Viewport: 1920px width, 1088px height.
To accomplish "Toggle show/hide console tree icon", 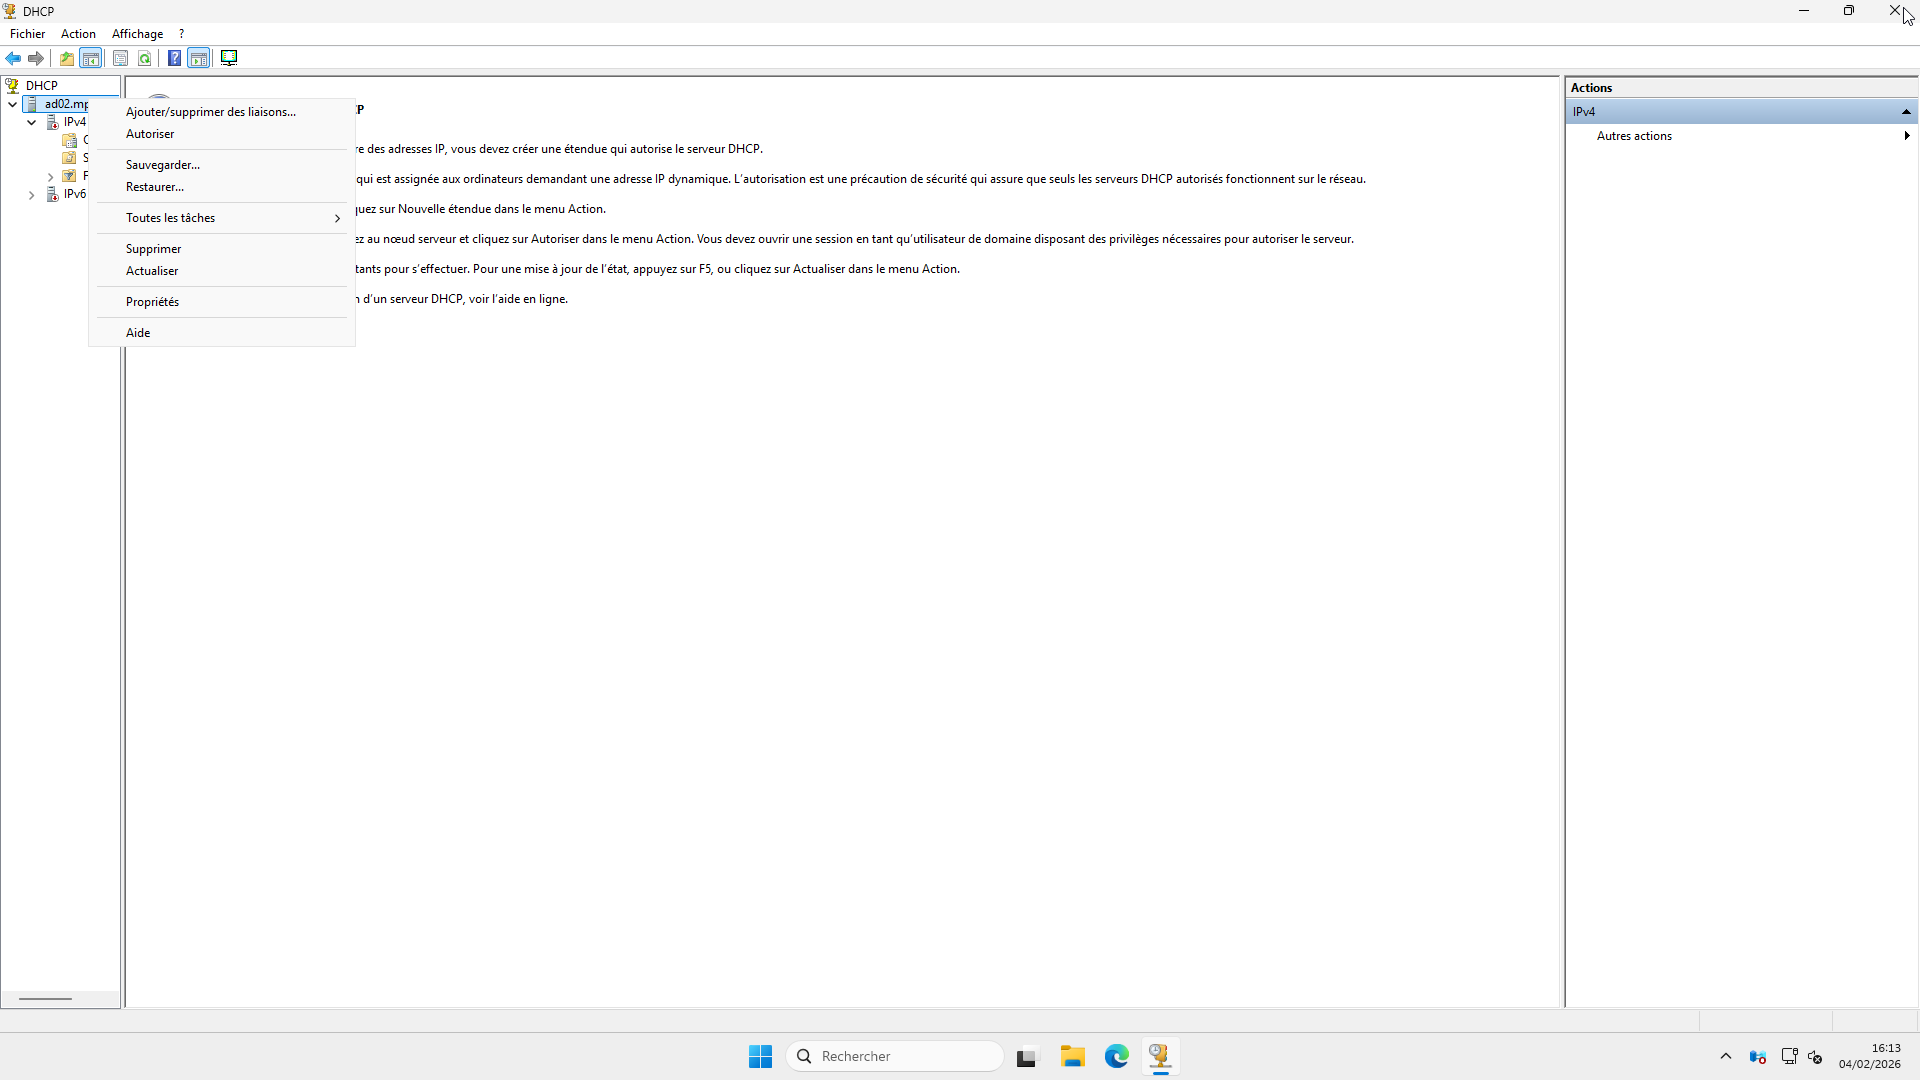I will (x=91, y=58).
